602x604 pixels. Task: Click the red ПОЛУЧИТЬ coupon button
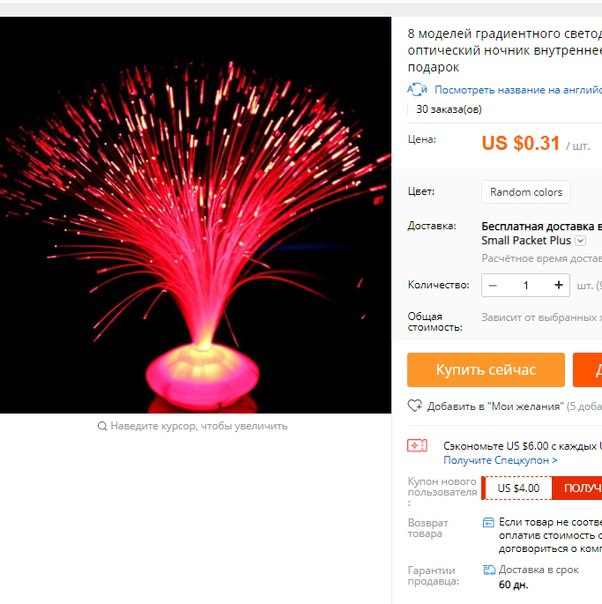click(577, 488)
